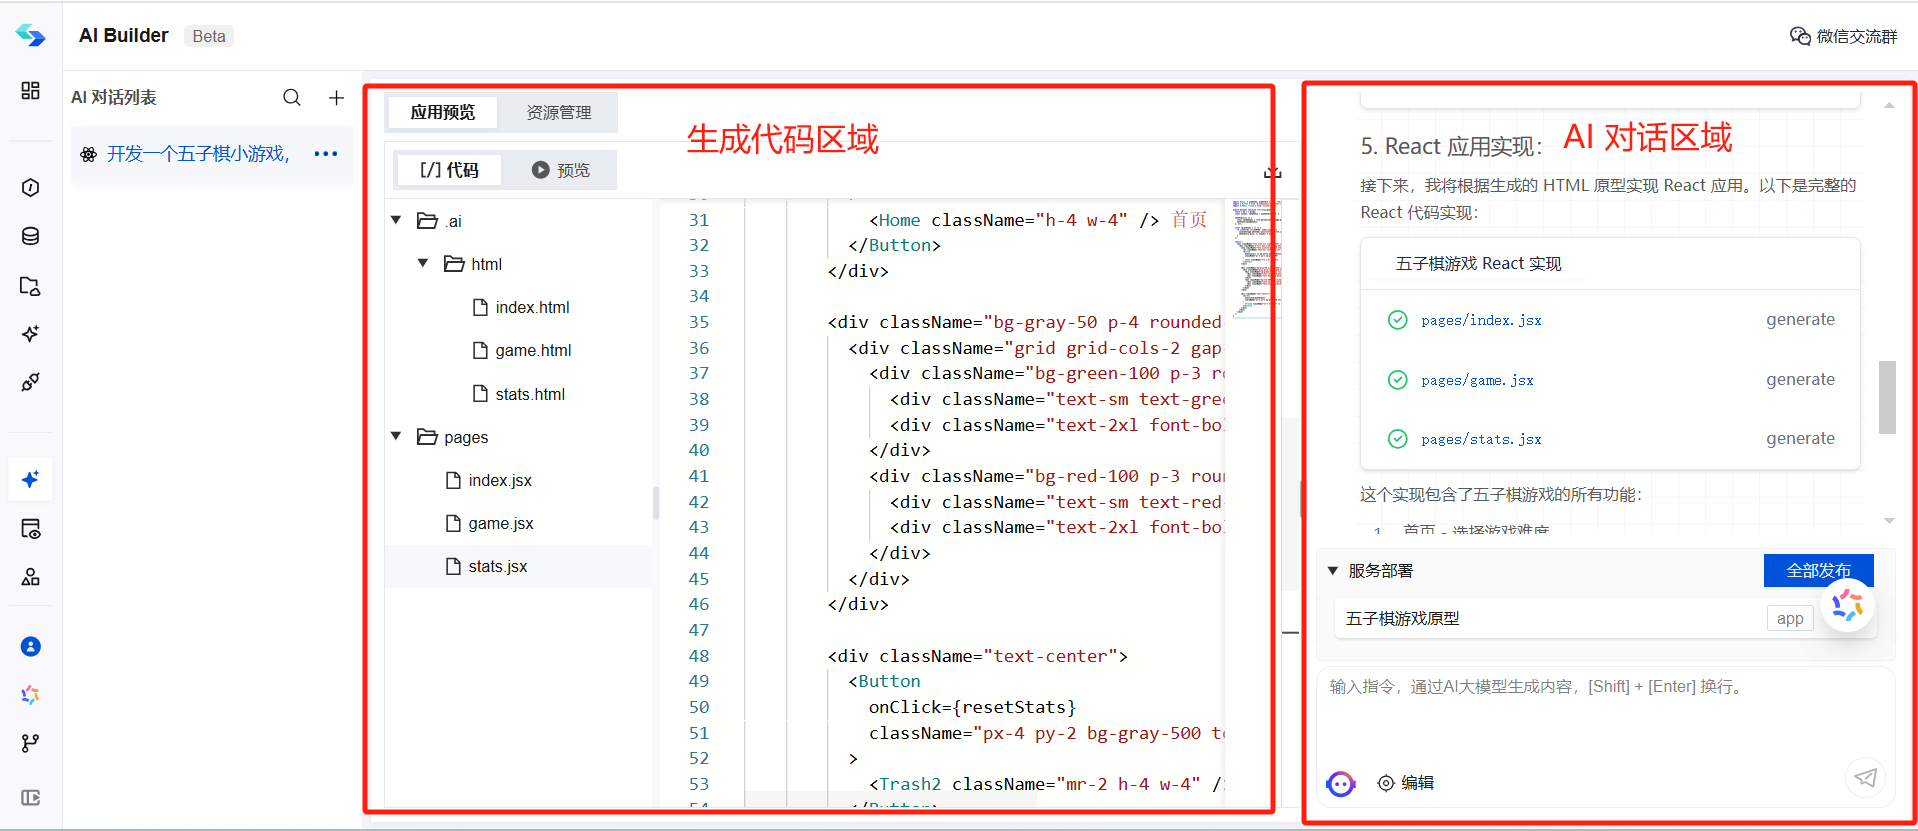This screenshot has width=1918, height=831.
Task: Click code line number 48
Action: pos(699,656)
